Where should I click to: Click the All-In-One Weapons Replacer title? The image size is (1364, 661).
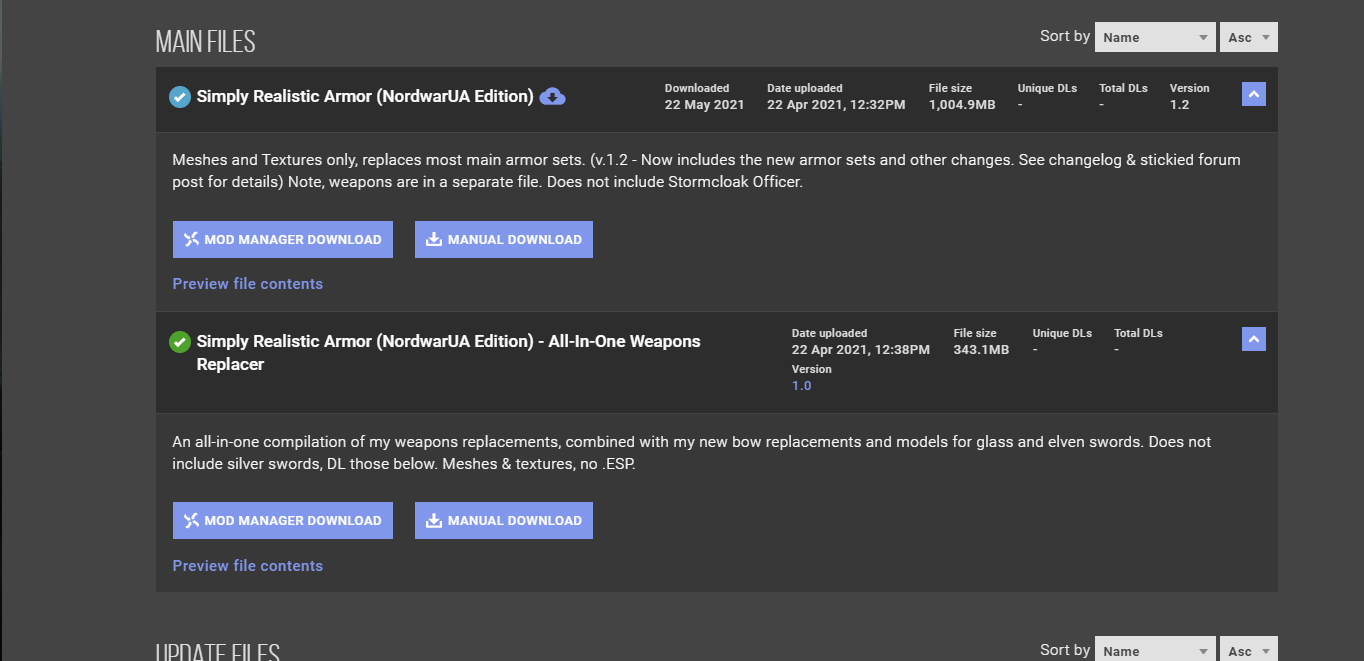point(448,353)
